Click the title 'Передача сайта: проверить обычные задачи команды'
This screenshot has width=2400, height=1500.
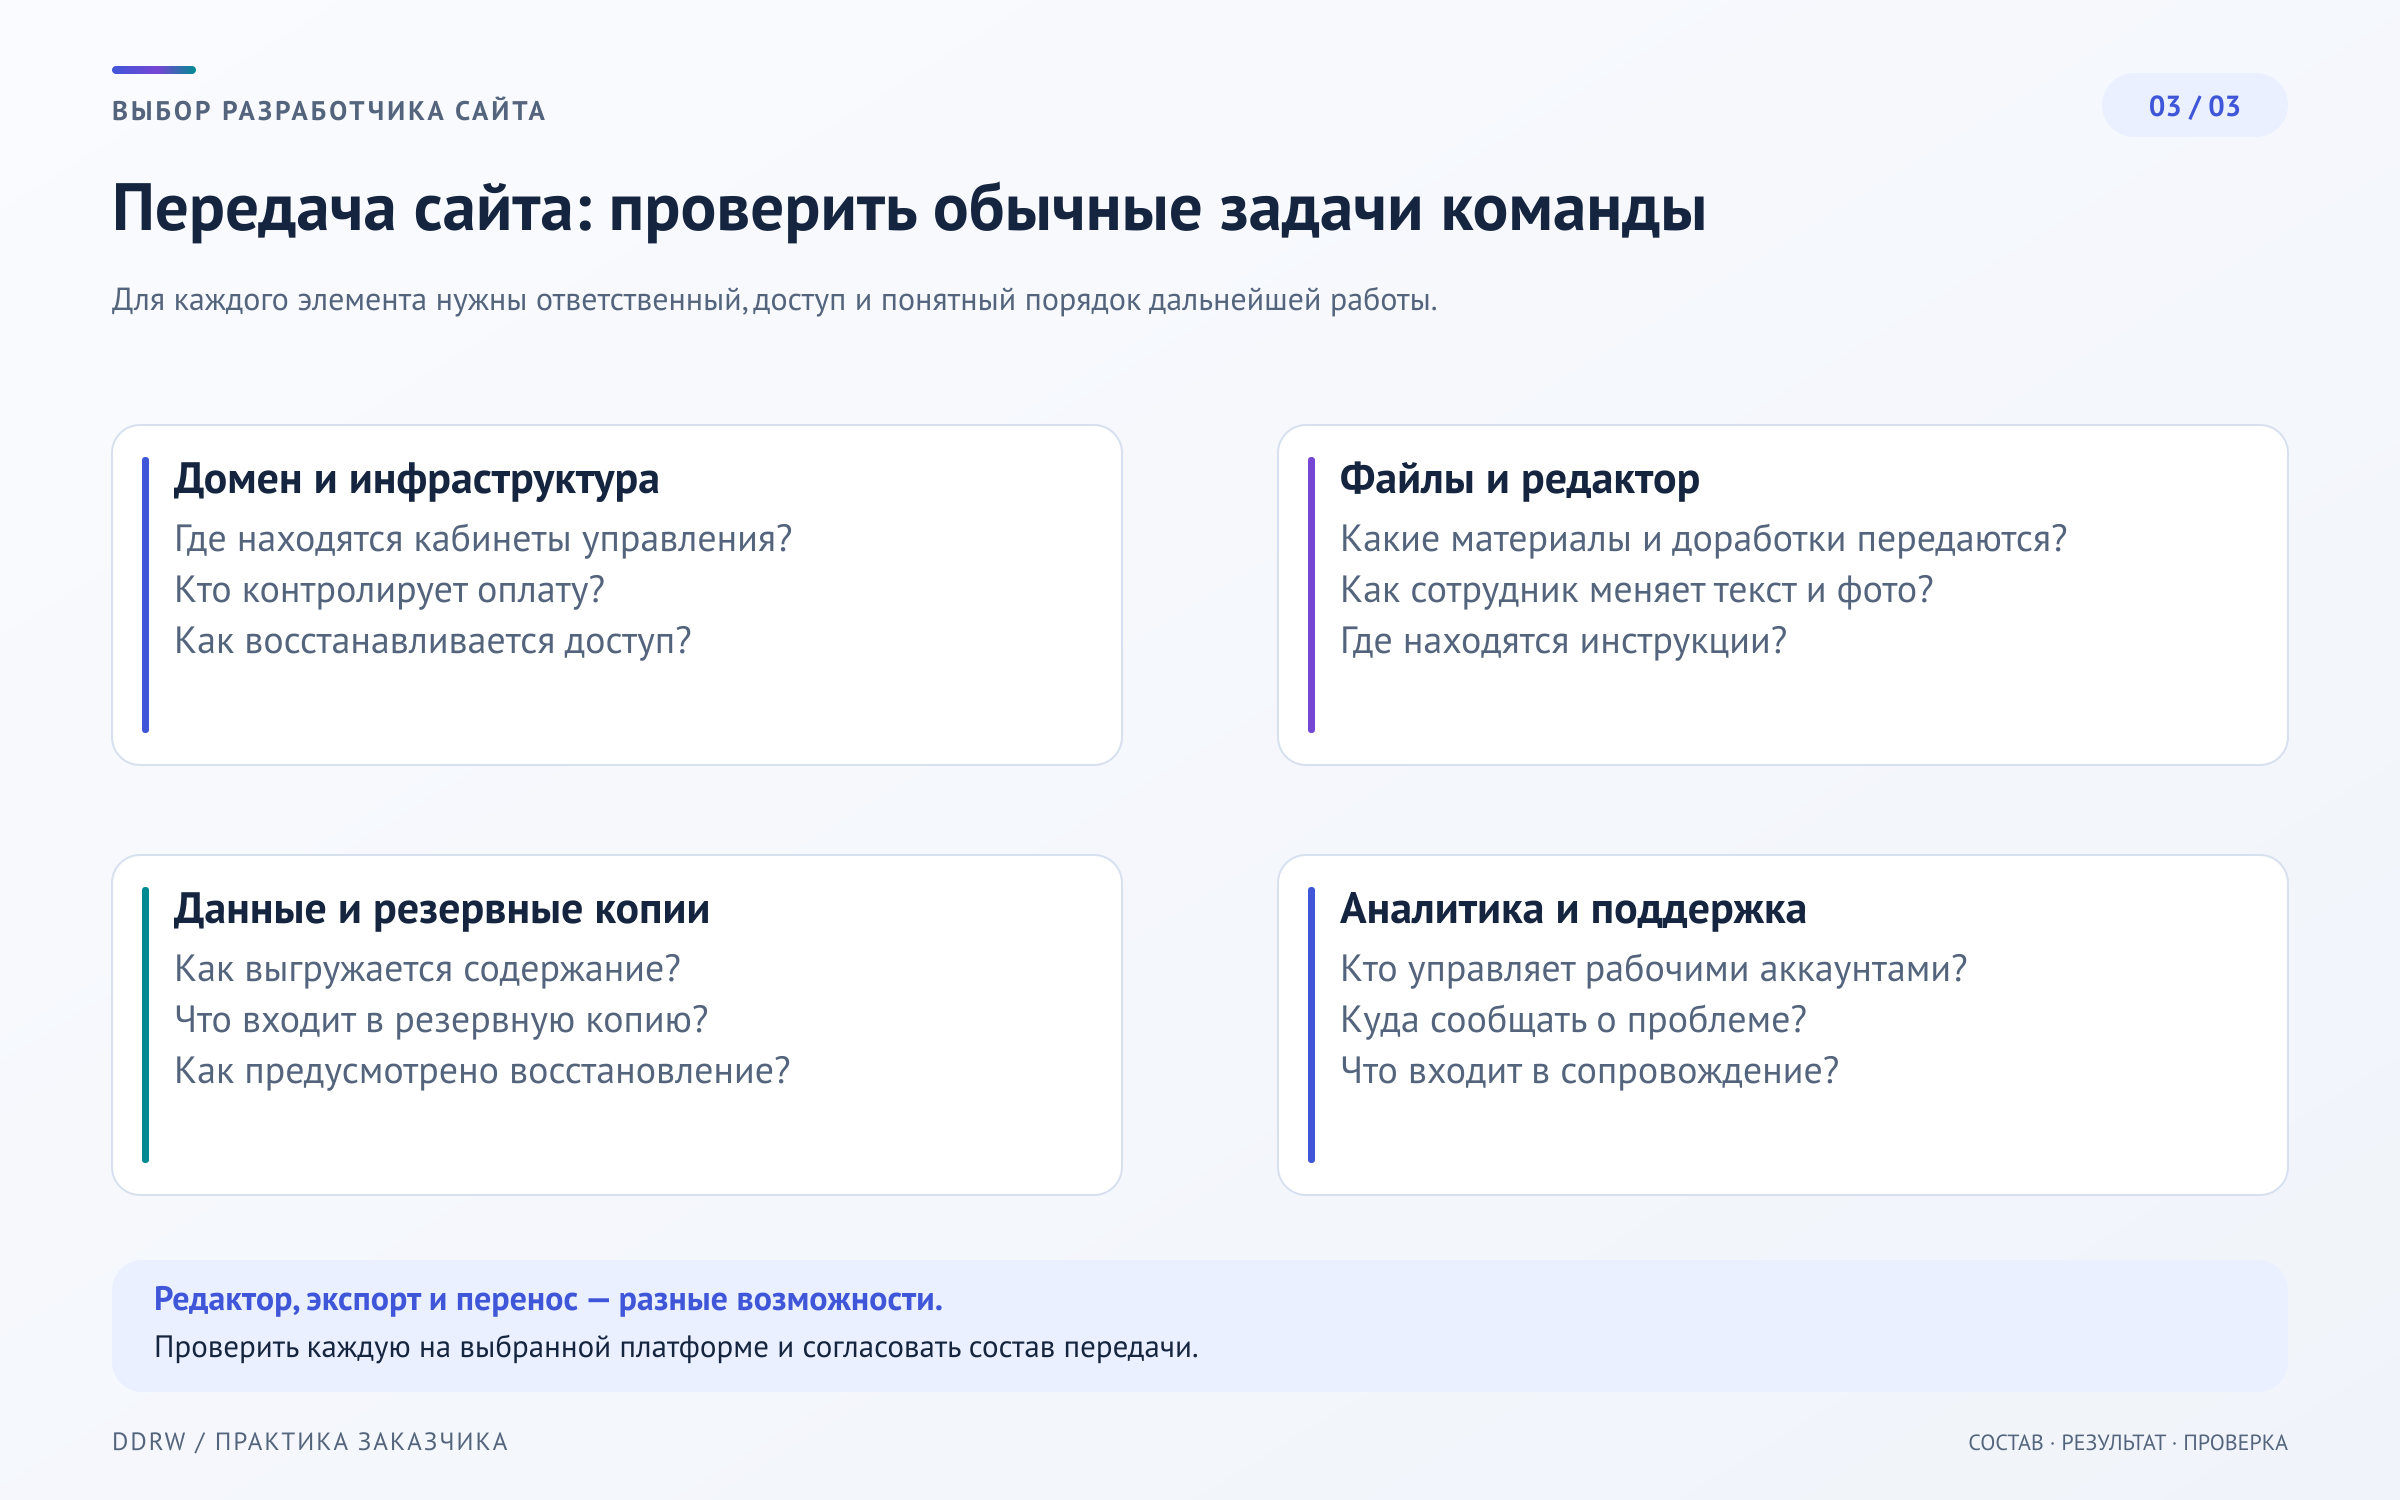pos(909,209)
